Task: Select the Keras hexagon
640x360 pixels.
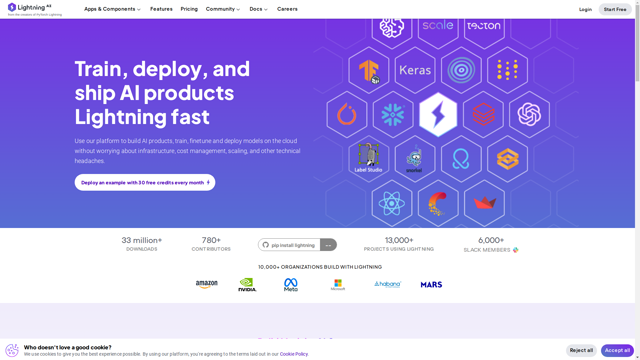Action: click(x=415, y=70)
